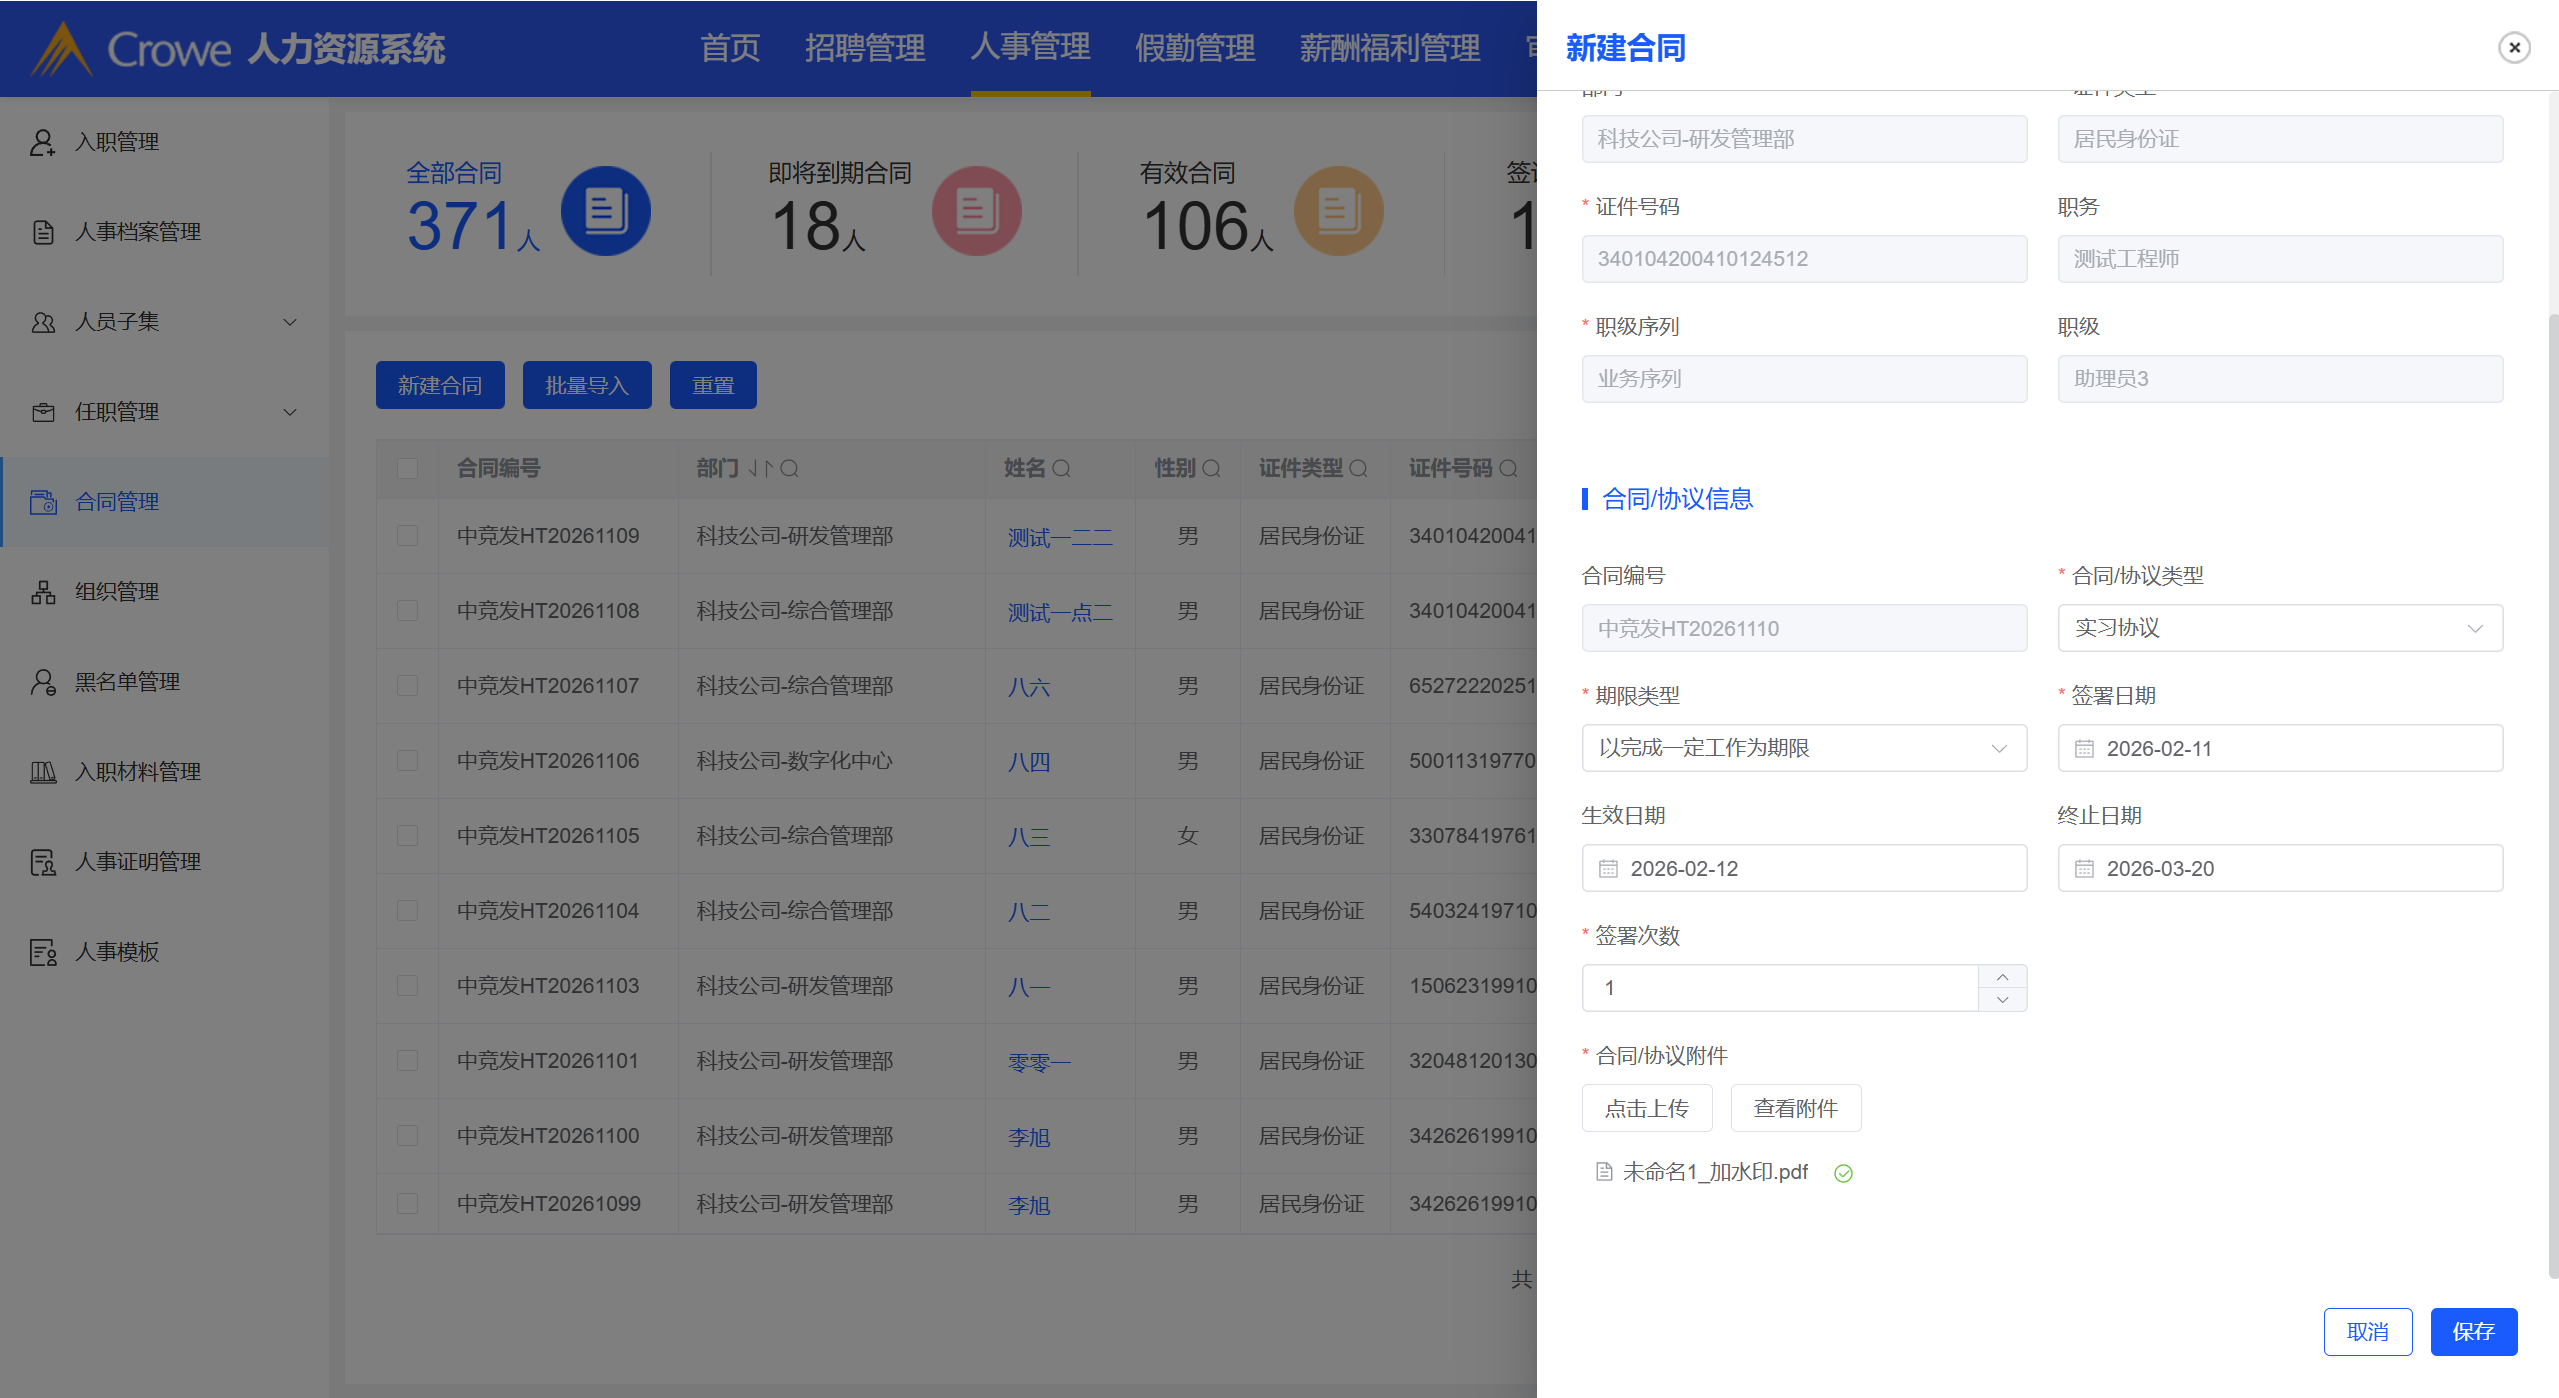Check the row 中竞发HT20261105 checkbox
Screen dimensions: 2559x1398
click(x=407, y=836)
